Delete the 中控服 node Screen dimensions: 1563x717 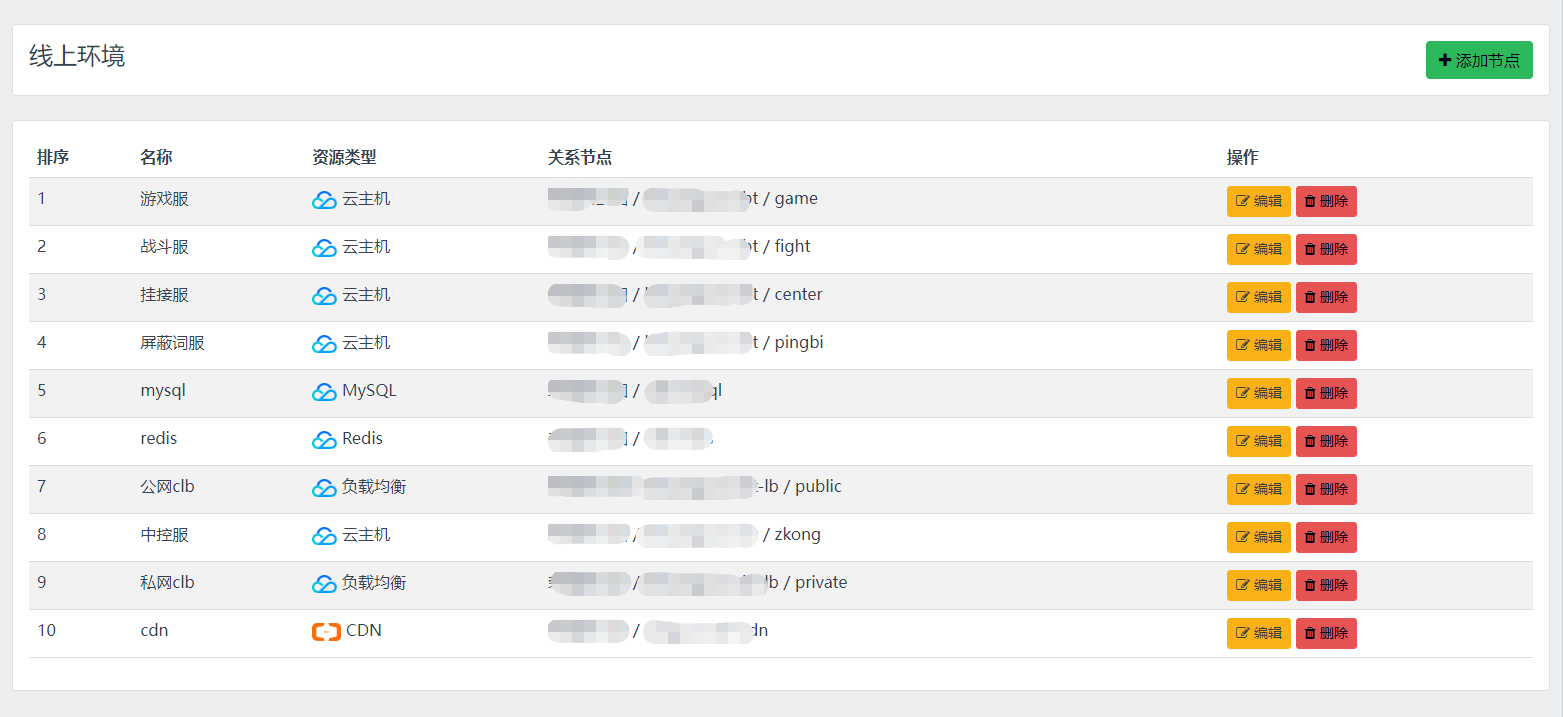1326,537
